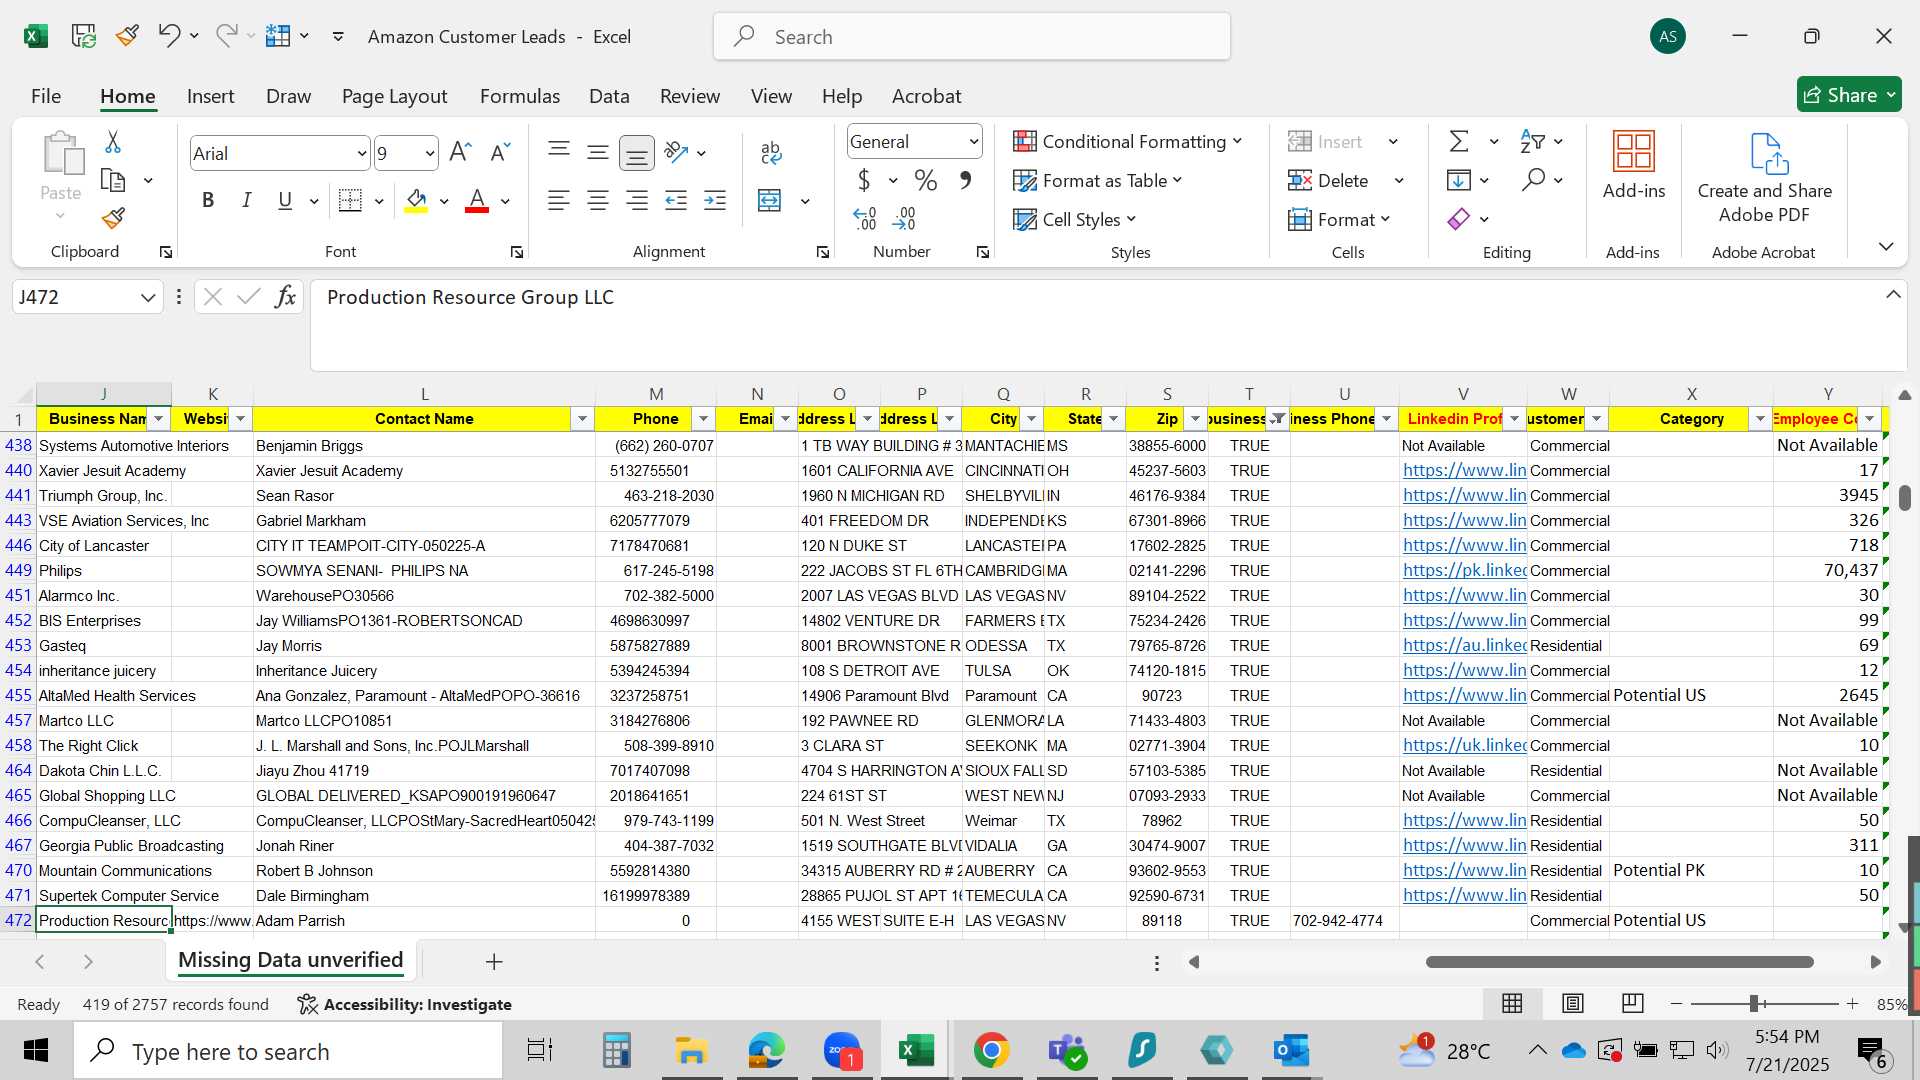Switch to the Data tab

click(x=609, y=96)
